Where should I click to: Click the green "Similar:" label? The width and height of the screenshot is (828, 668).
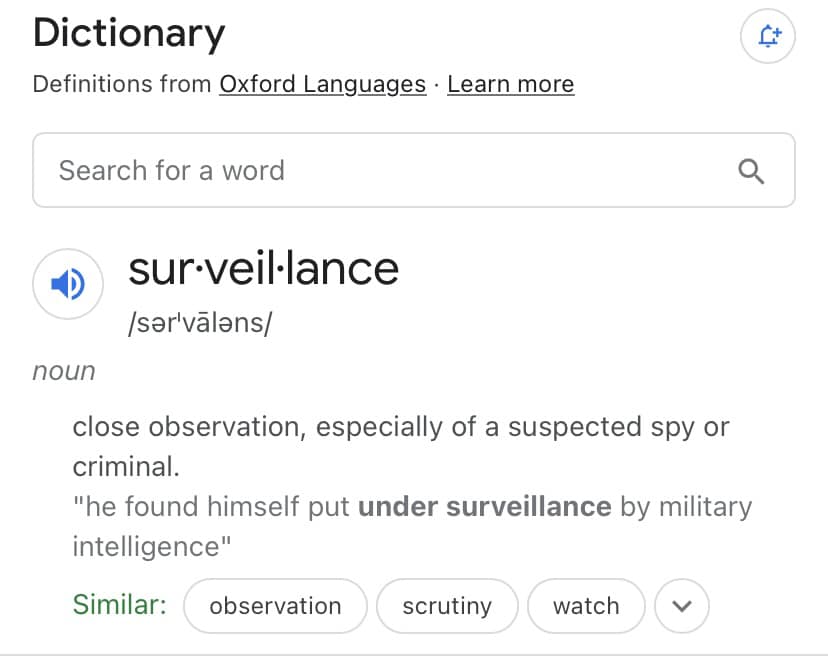120,605
